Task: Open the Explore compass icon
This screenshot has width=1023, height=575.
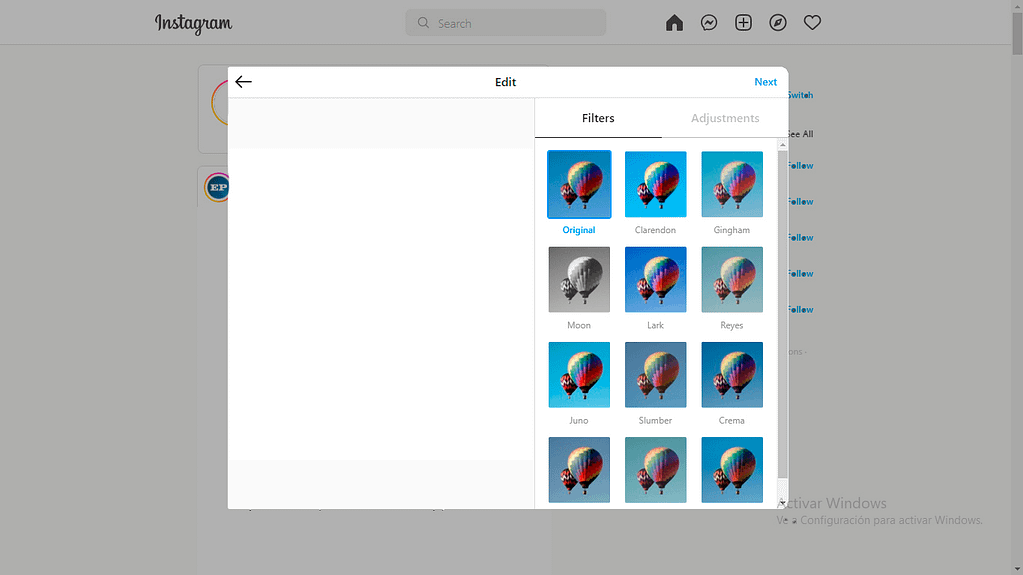Action: [778, 23]
